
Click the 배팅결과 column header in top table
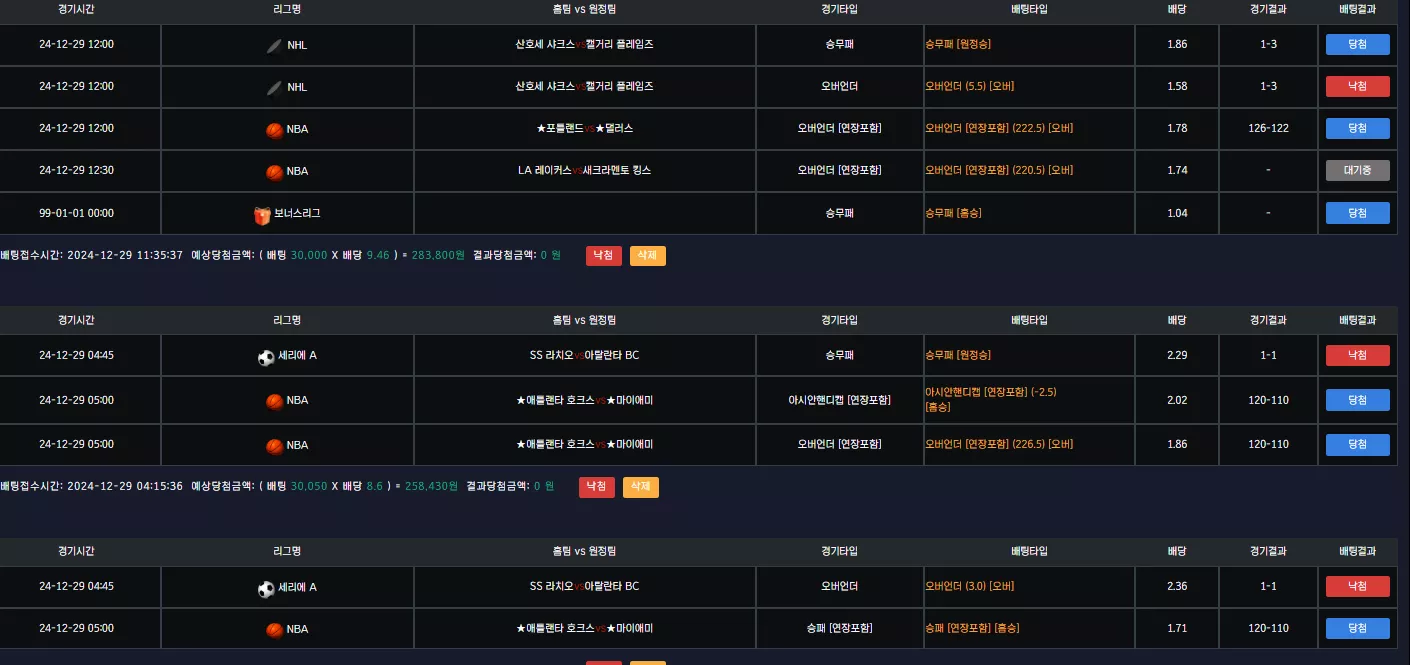tap(1358, 10)
